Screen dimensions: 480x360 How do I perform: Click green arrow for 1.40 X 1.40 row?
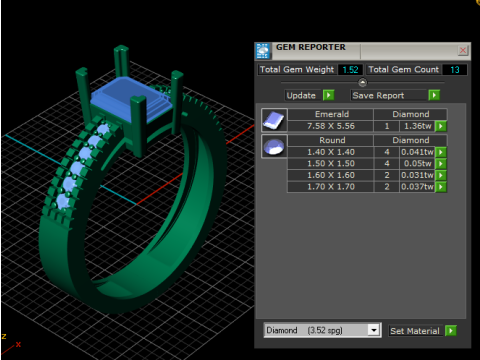point(441,152)
